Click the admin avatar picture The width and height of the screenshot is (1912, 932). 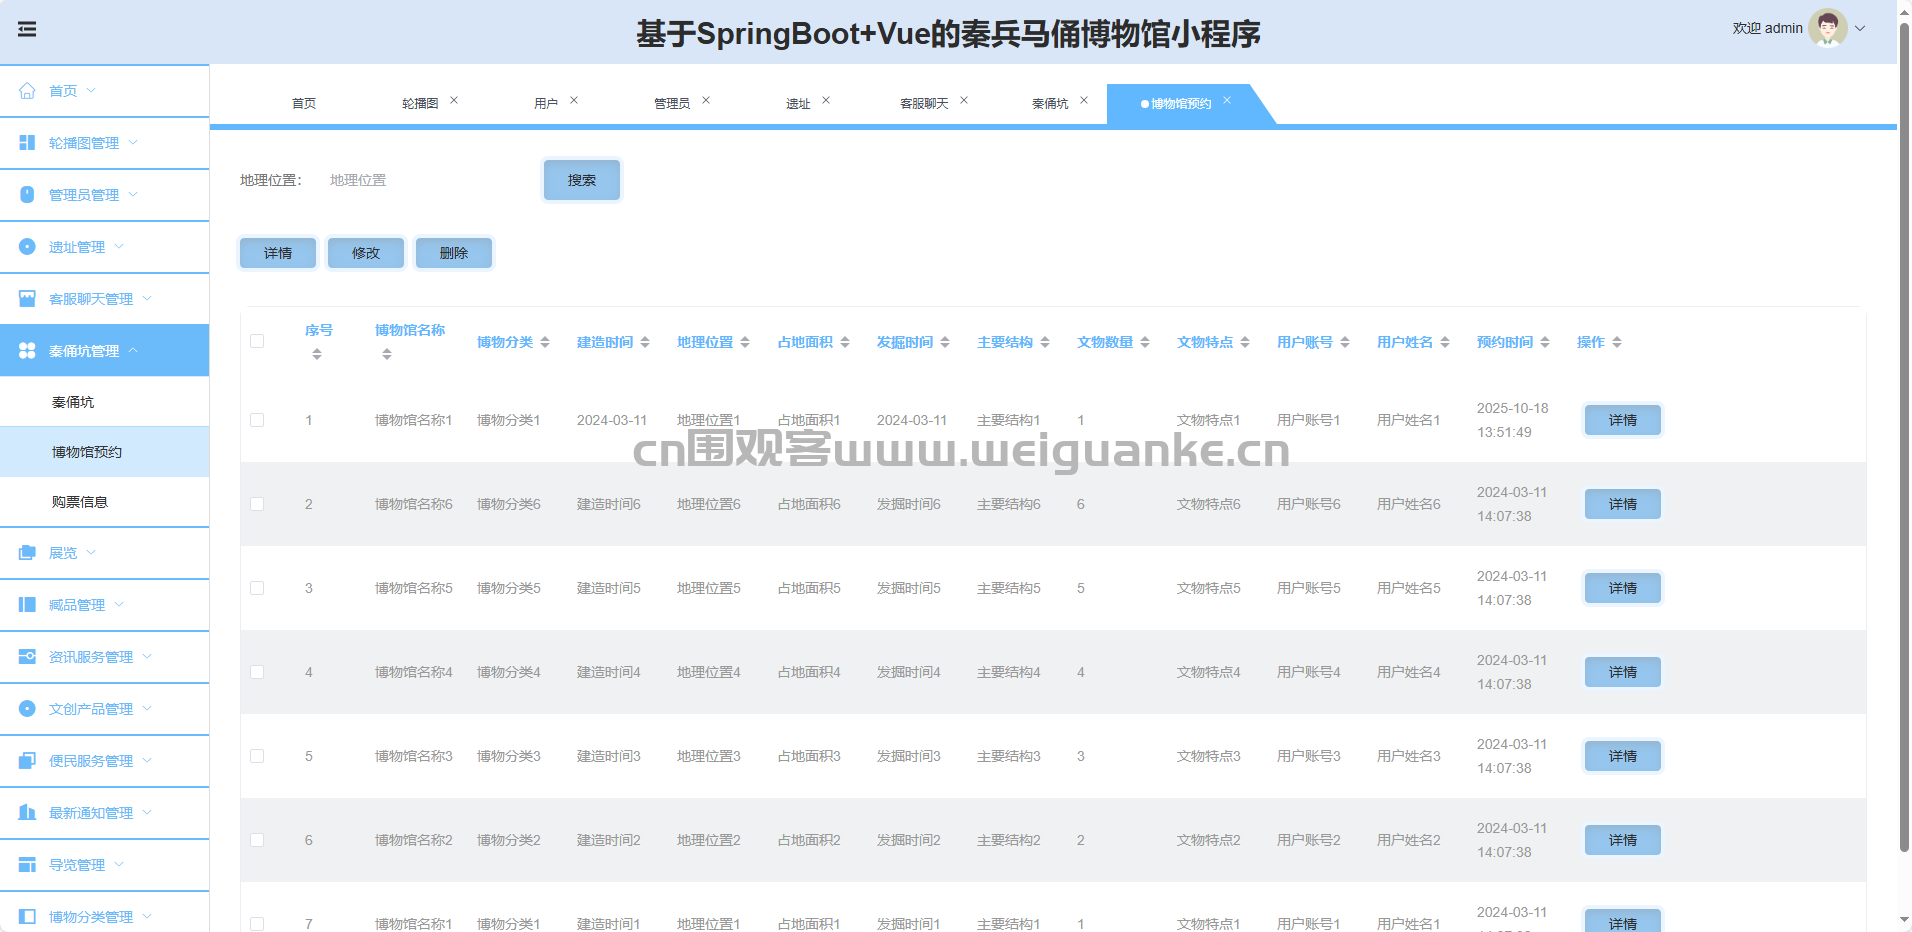pos(1827,29)
